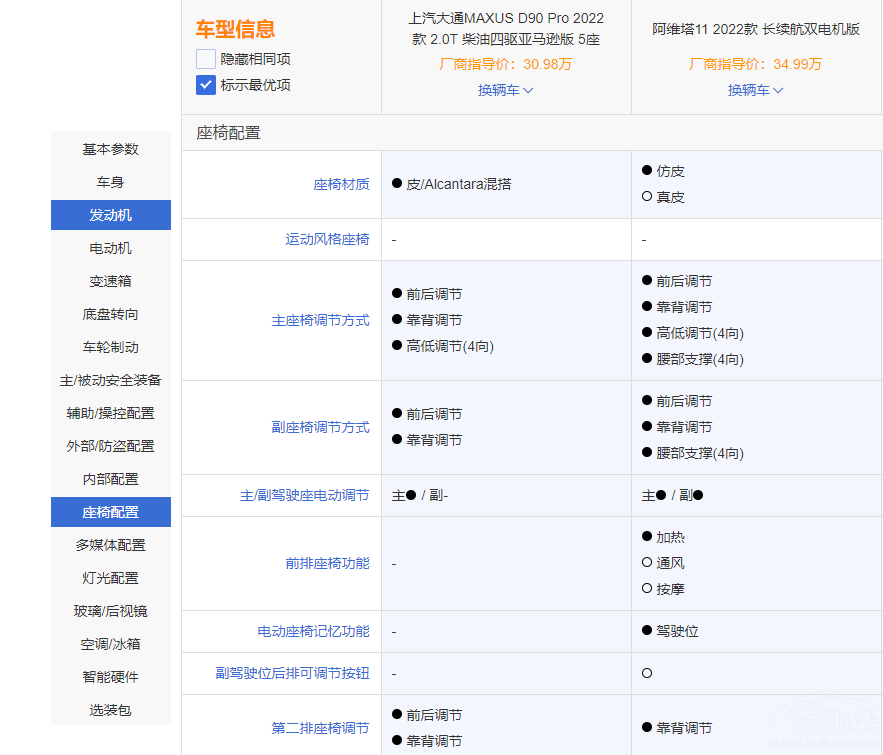Click 阿维塔11 2022款 model title
Screen dimensions: 883x755
[x=756, y=29]
